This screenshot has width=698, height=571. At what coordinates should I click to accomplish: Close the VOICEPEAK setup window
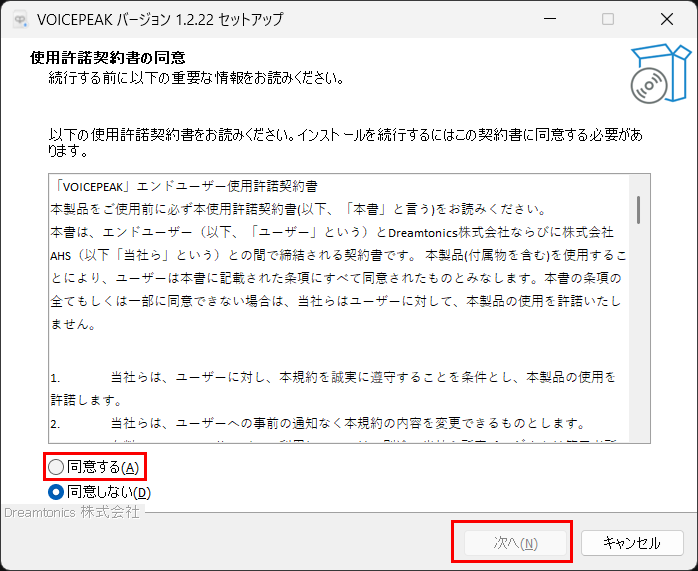(667, 19)
